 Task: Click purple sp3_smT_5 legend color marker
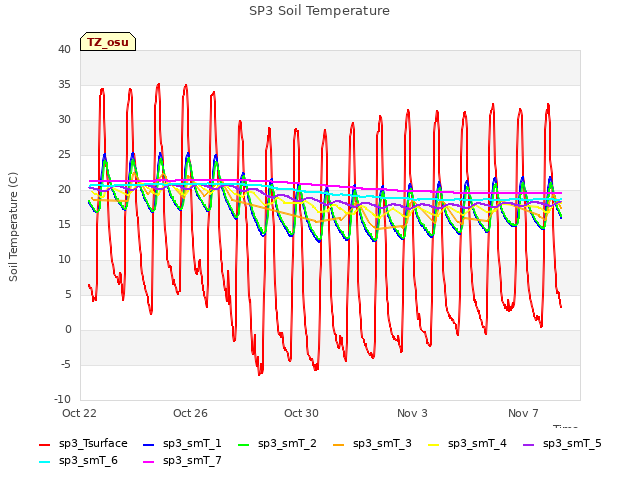(528, 444)
